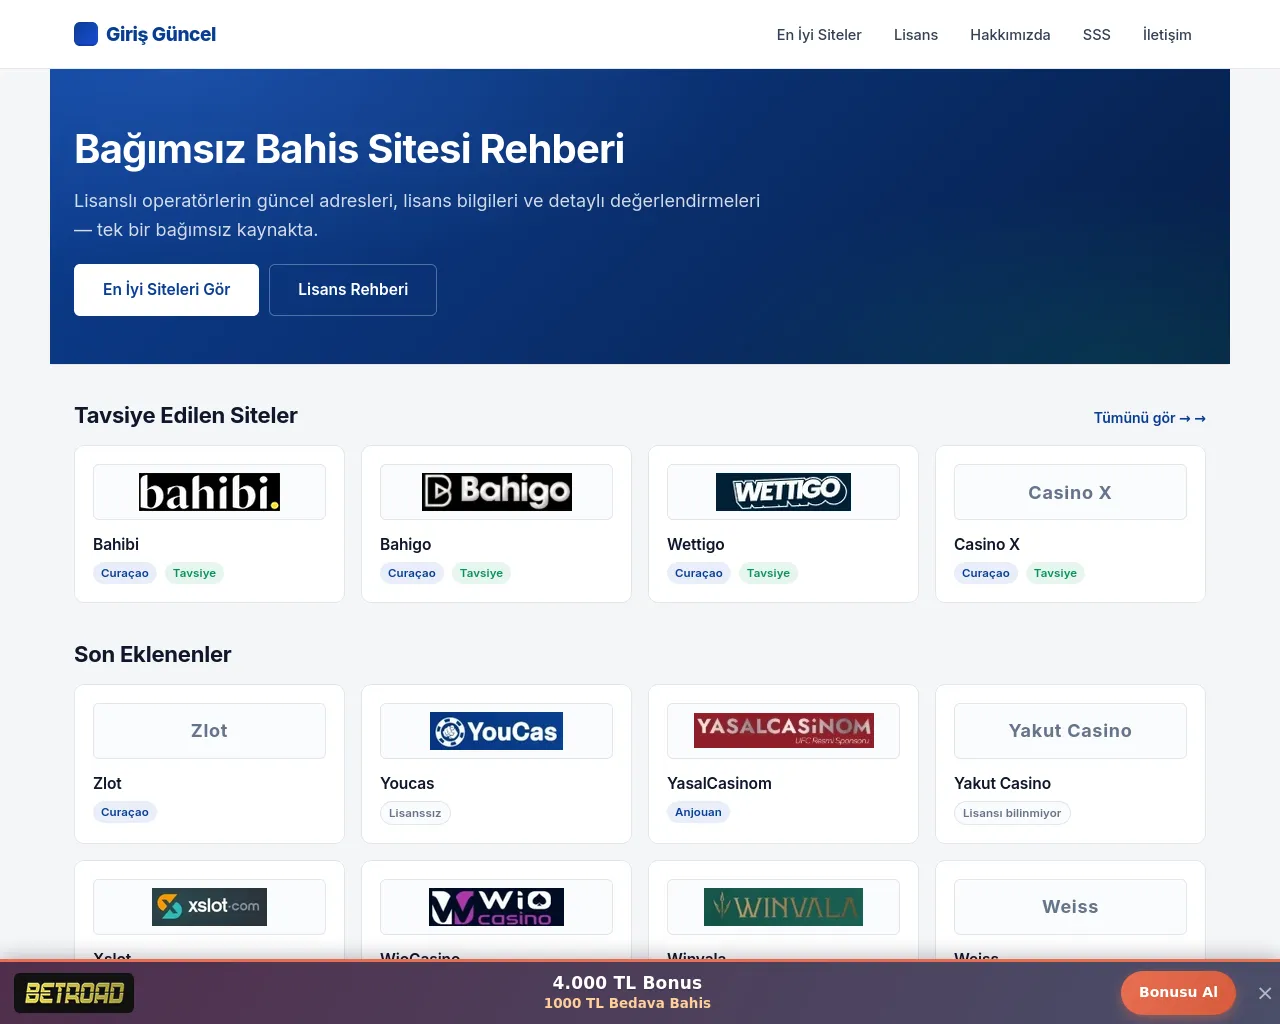Open the YasalCasinom site name
Screen dimensions: 1280x1024
click(x=719, y=783)
